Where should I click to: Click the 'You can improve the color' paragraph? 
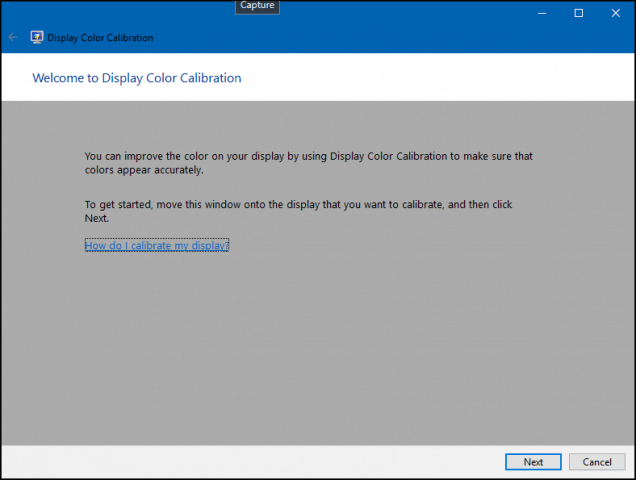[x=308, y=163]
